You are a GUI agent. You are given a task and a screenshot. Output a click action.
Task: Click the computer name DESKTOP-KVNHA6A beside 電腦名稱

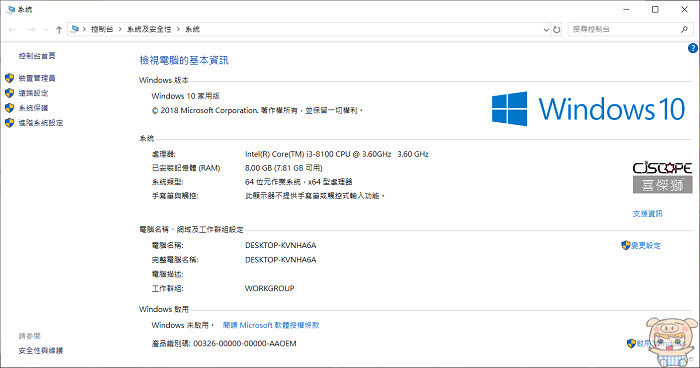click(x=280, y=245)
